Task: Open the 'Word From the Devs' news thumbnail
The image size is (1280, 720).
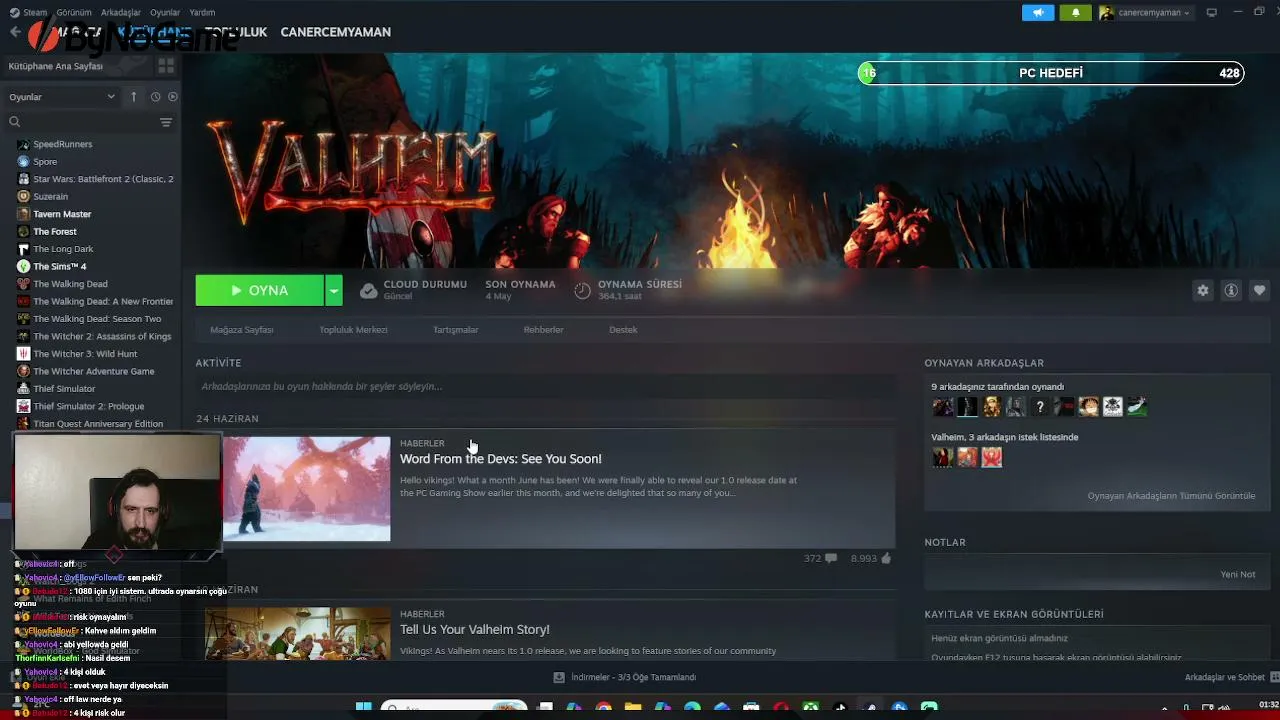Action: click(x=307, y=489)
